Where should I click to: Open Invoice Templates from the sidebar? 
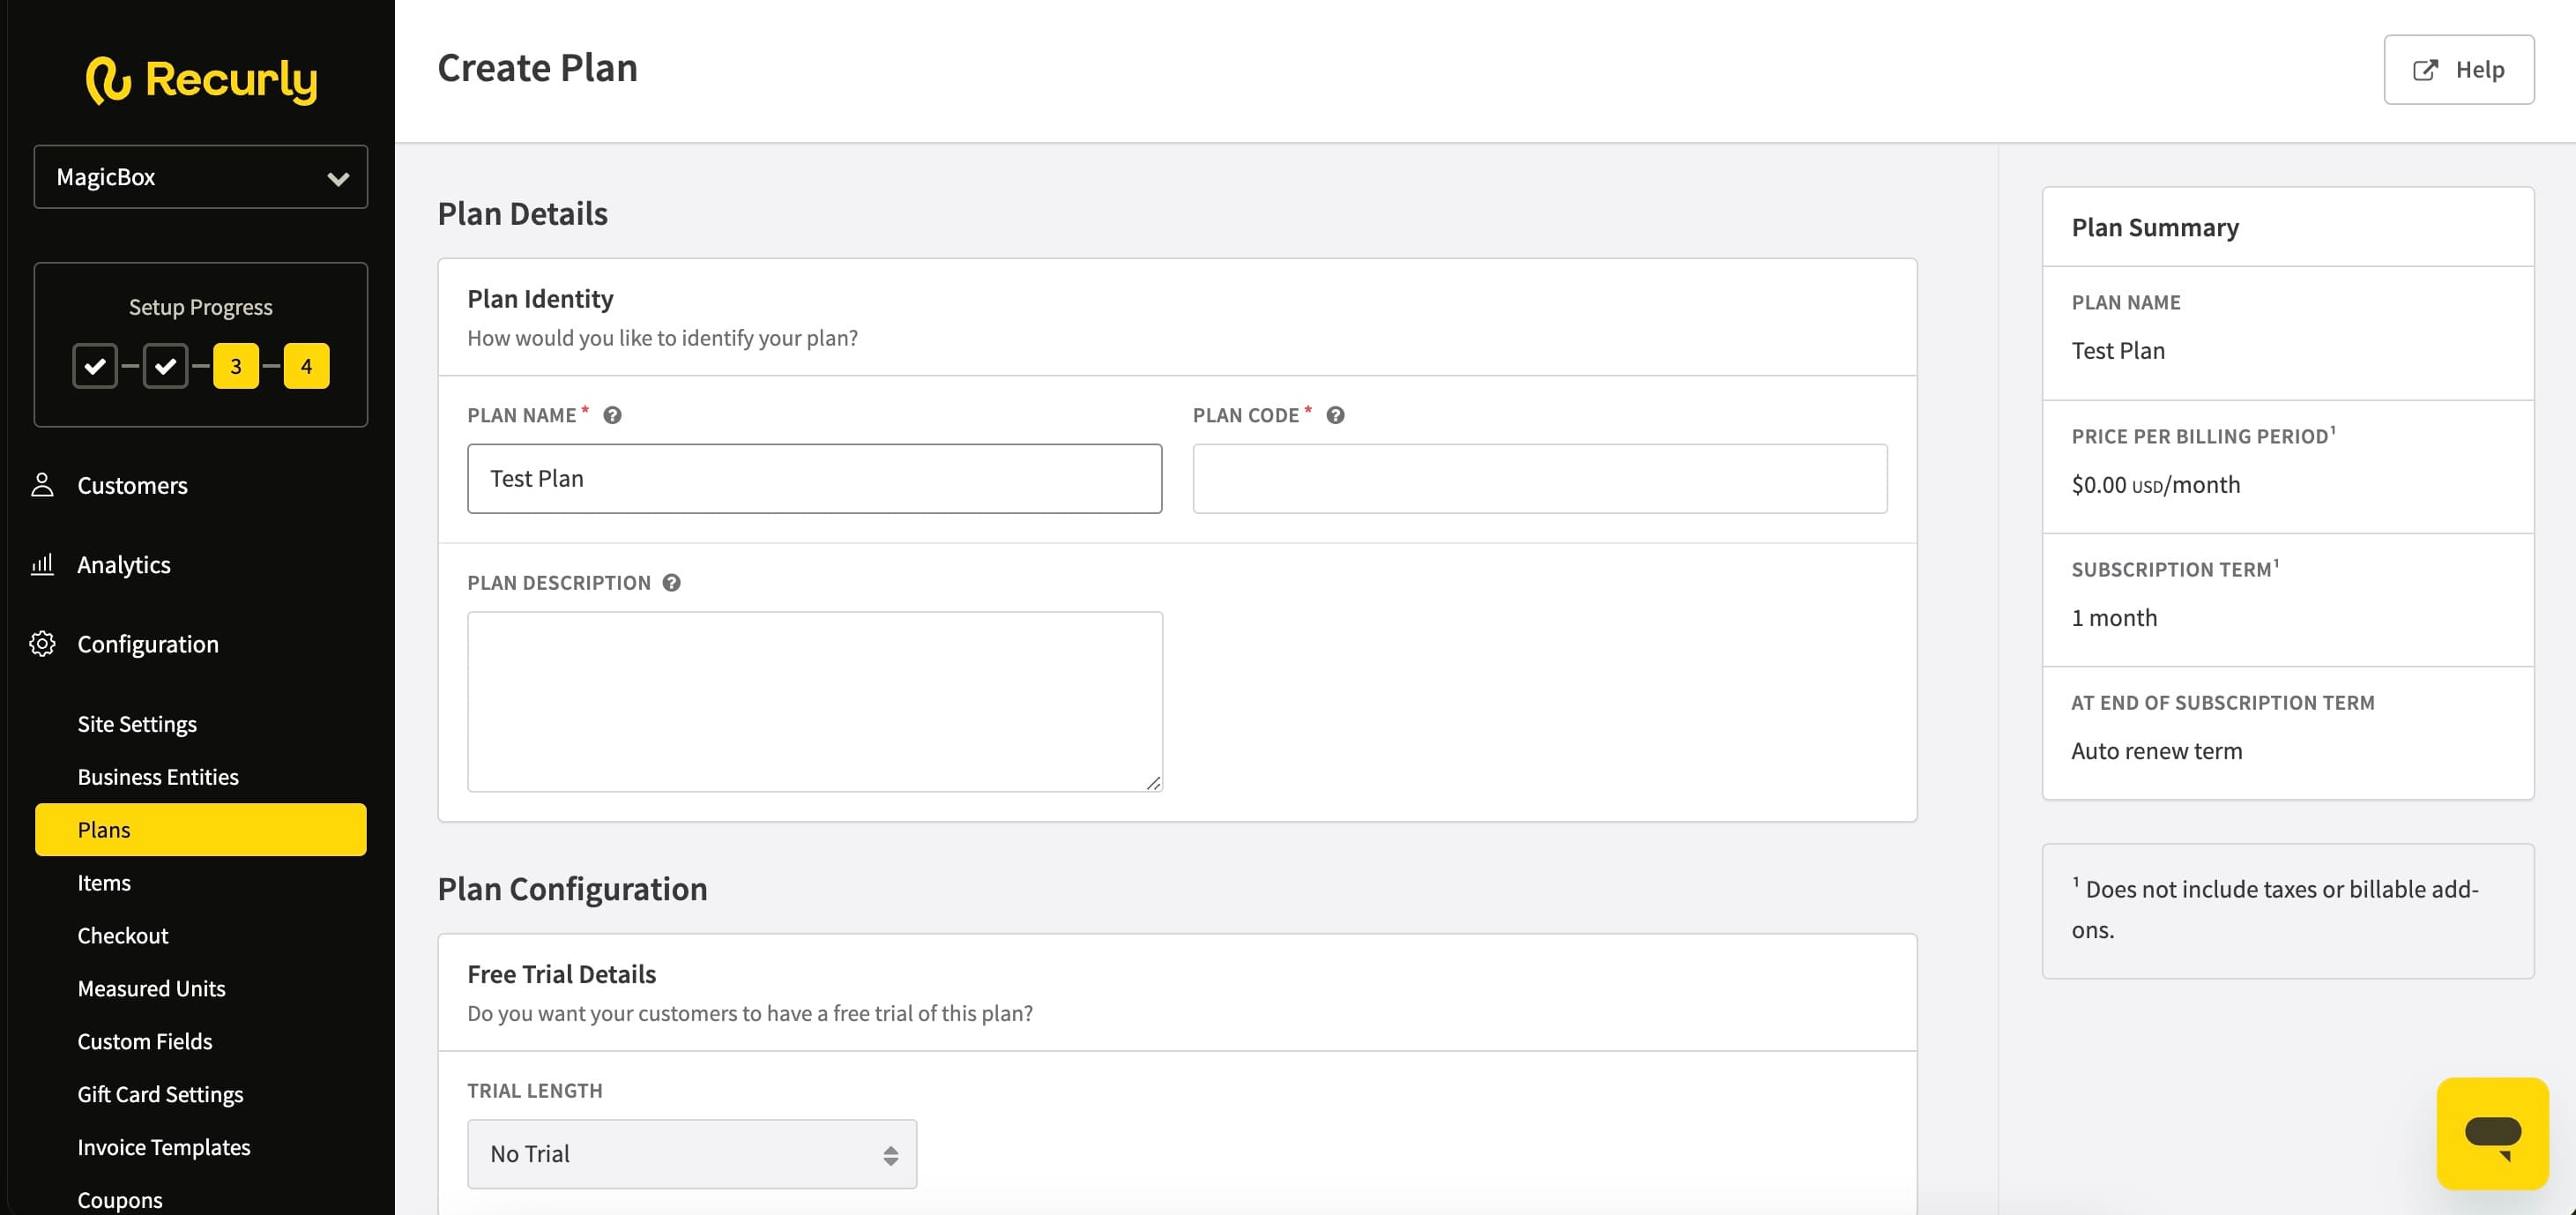click(164, 1146)
